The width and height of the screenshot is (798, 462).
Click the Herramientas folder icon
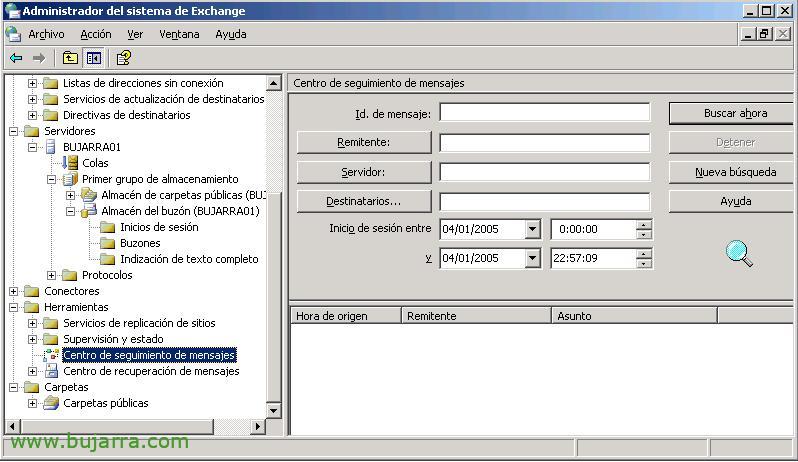click(32, 307)
